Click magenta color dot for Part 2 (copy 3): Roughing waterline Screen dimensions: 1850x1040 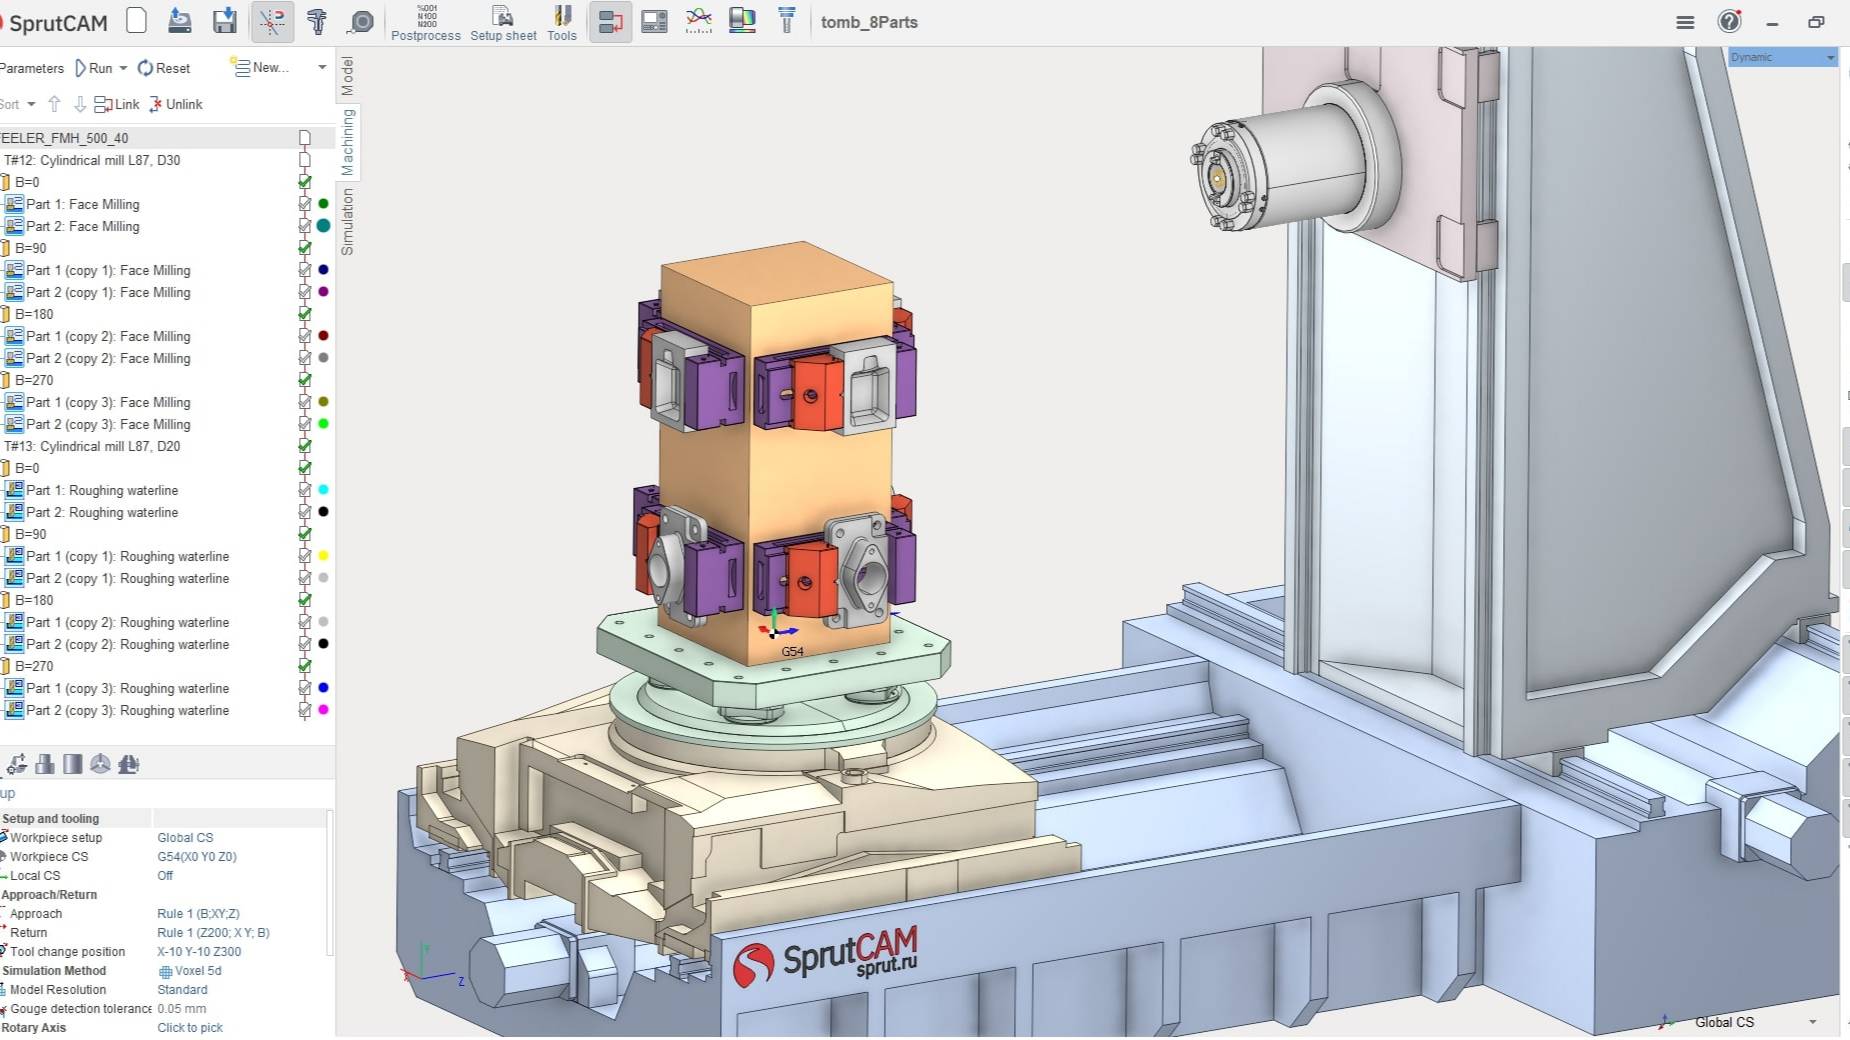click(x=323, y=710)
